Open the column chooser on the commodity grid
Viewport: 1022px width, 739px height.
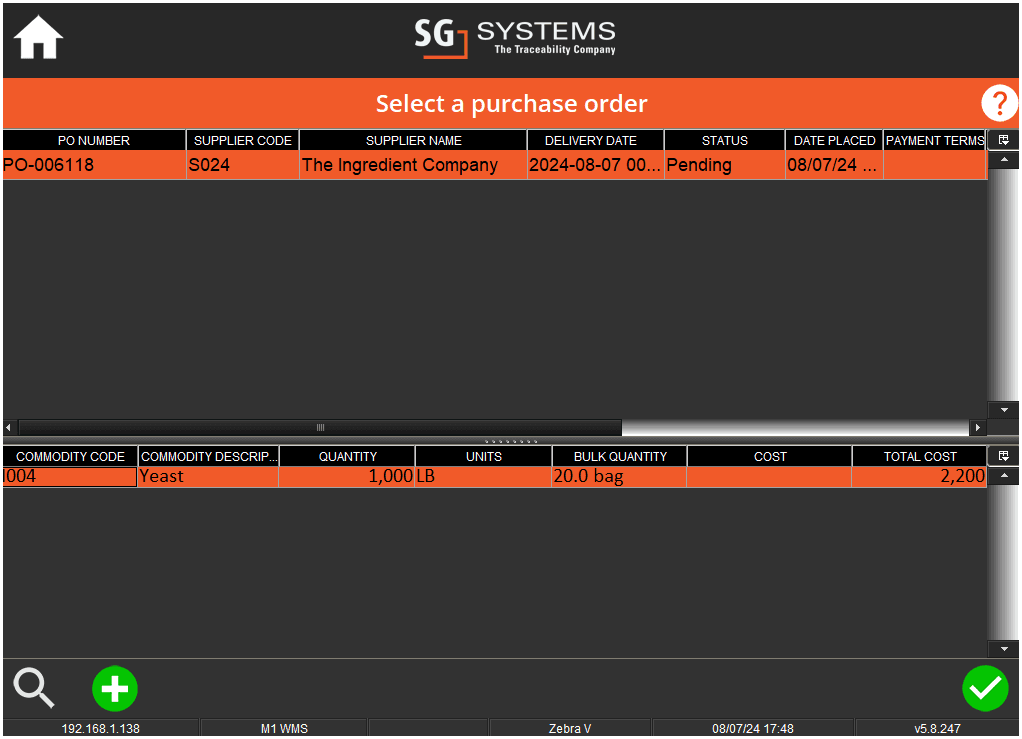[x=1003, y=456]
